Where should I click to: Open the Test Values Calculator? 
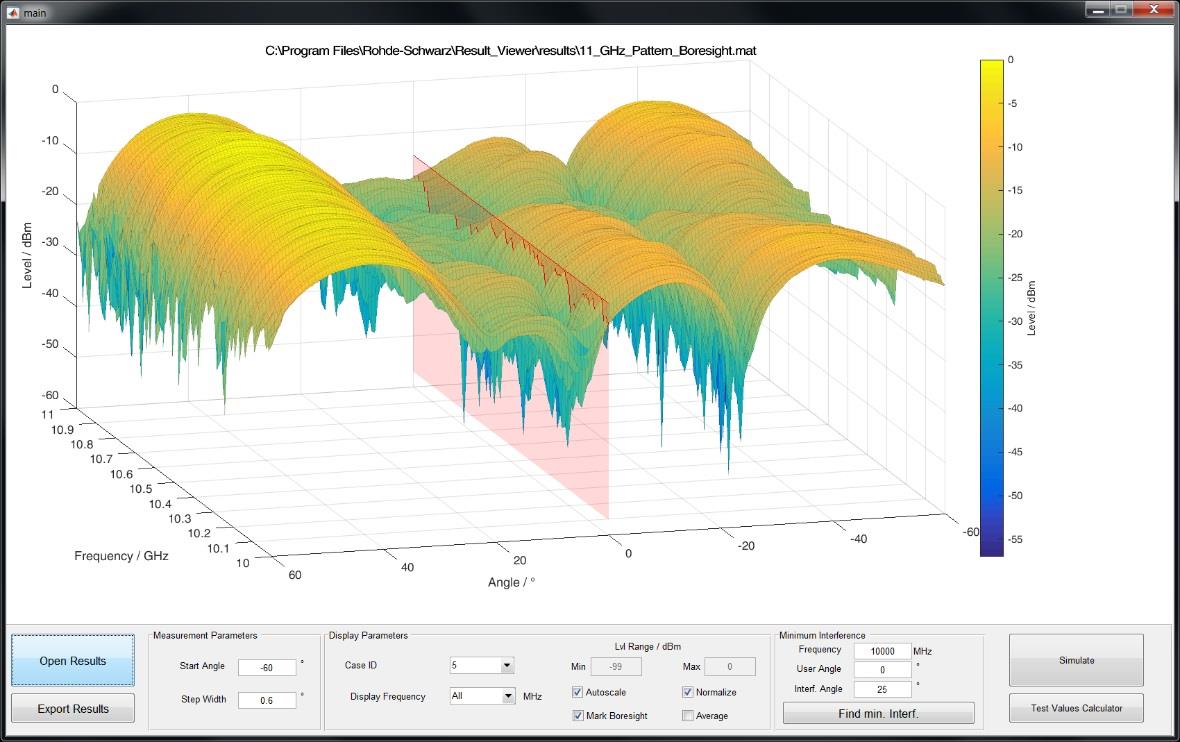pos(1075,708)
